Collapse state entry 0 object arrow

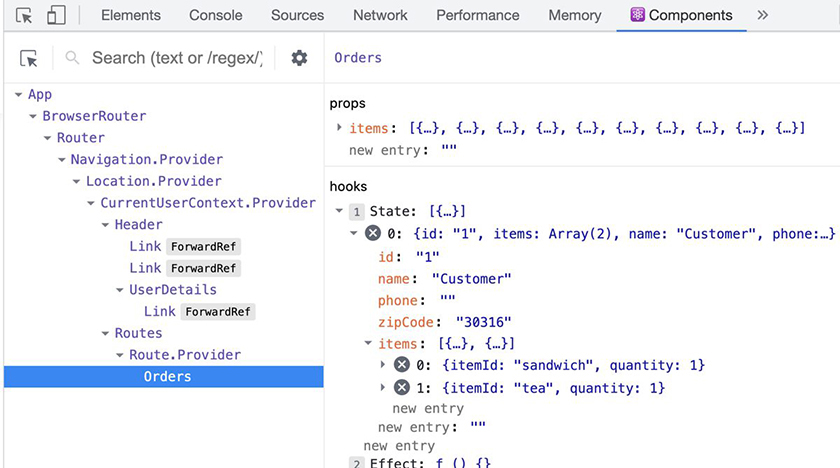click(354, 233)
